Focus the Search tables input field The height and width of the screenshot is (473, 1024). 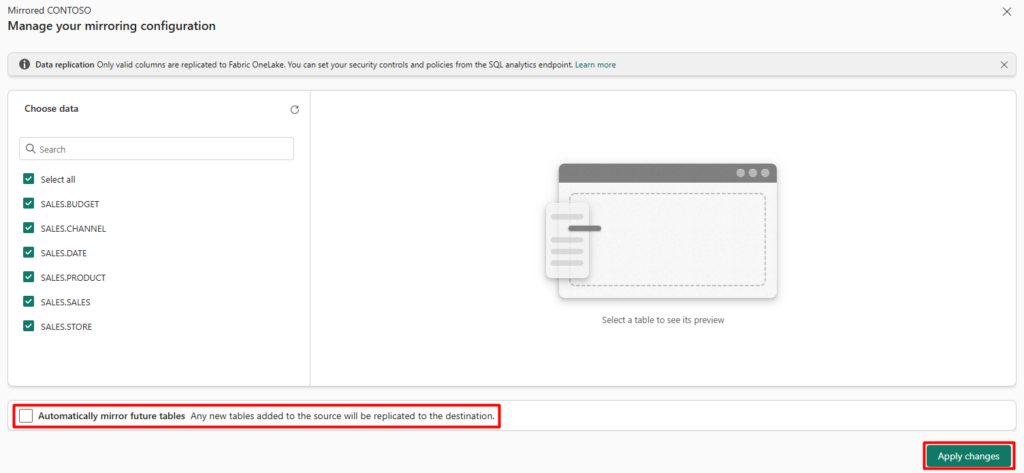[x=157, y=149]
